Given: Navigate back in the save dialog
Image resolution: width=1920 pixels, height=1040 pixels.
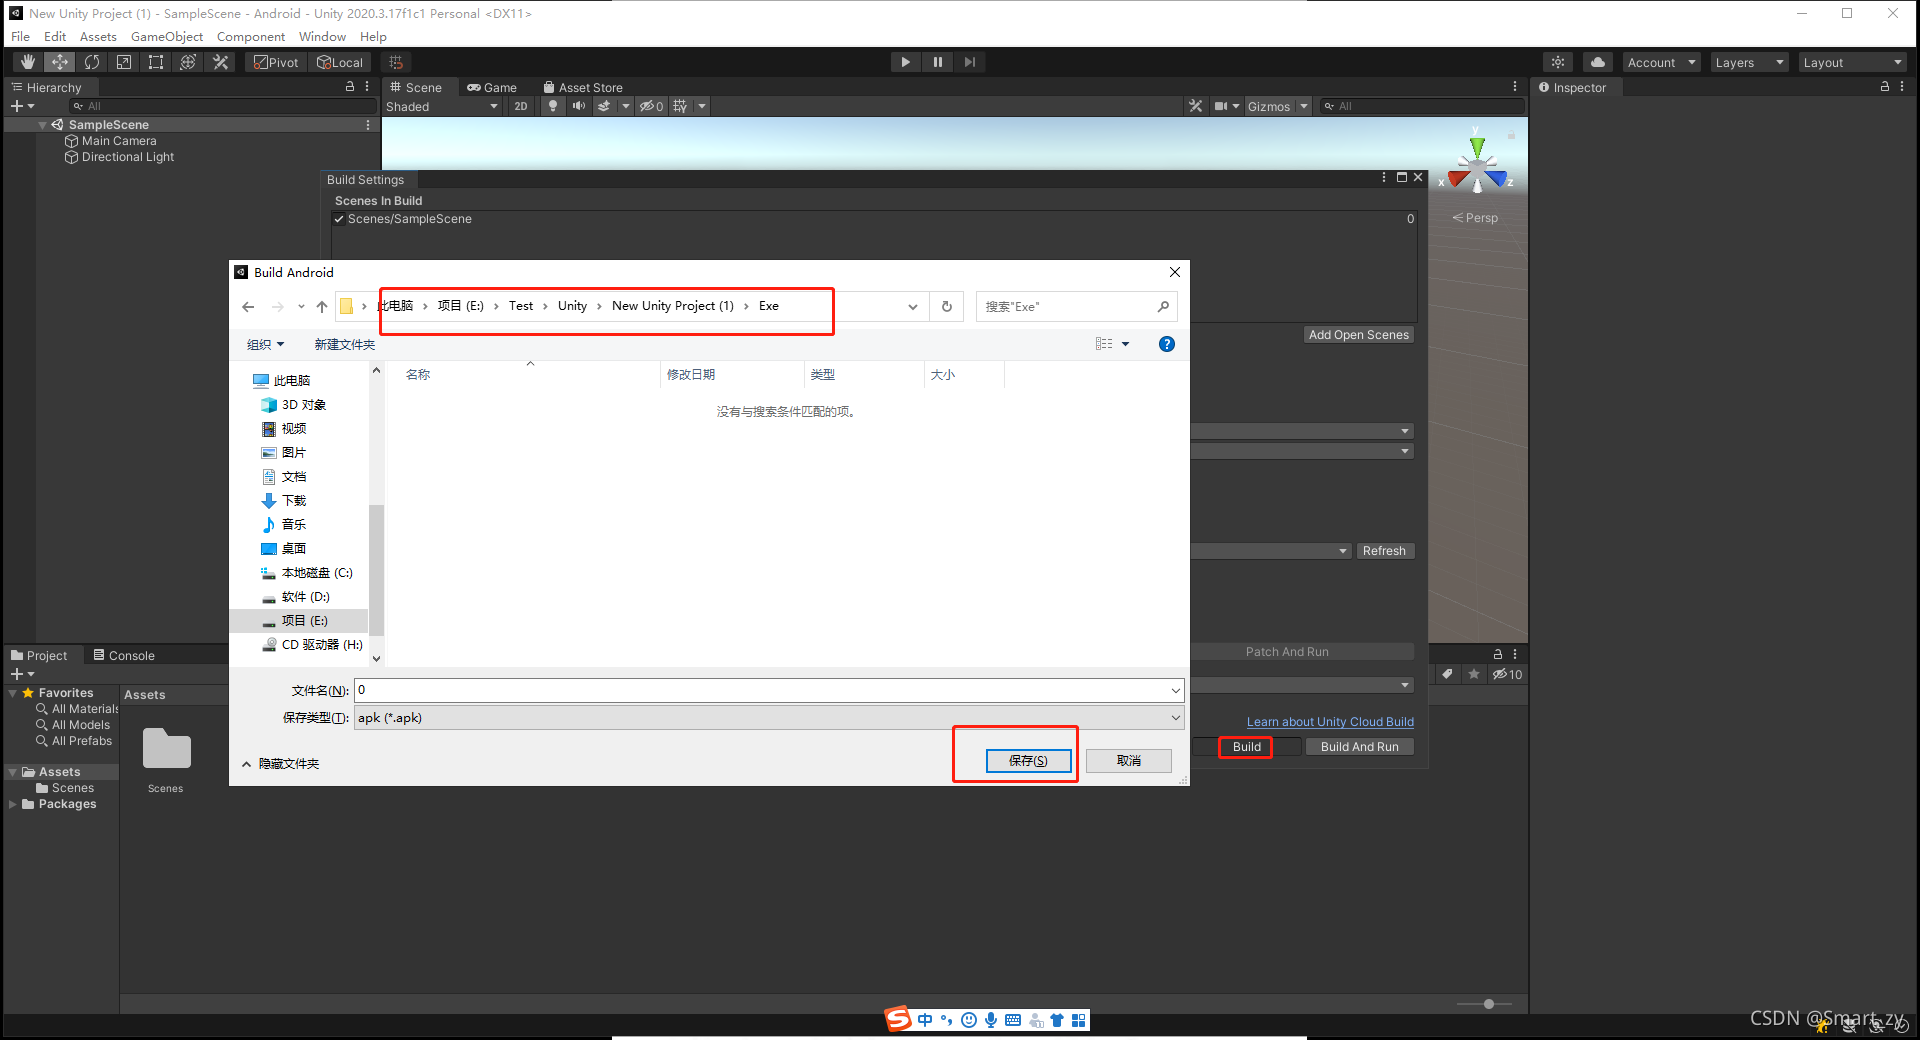Looking at the screenshot, I should 248,307.
